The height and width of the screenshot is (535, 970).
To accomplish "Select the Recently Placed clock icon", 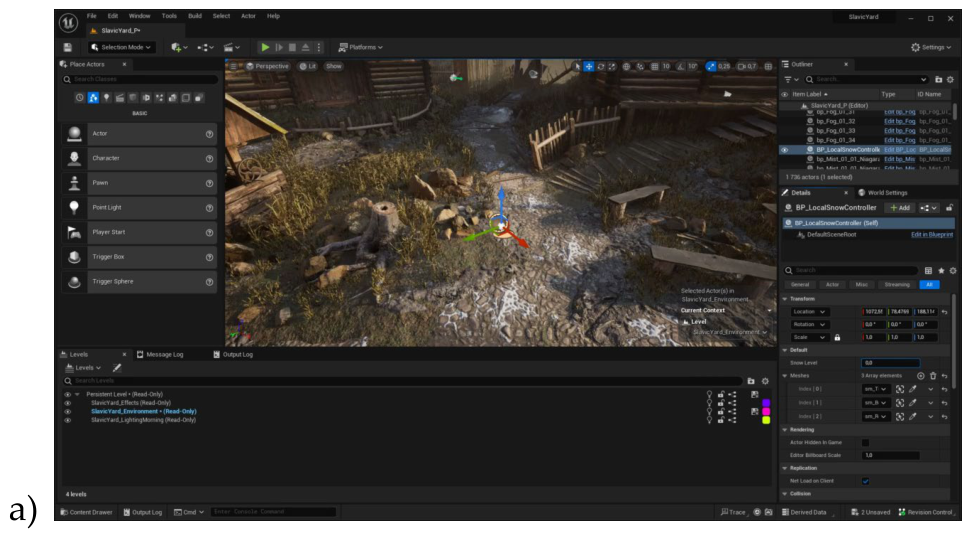I will coord(79,98).
